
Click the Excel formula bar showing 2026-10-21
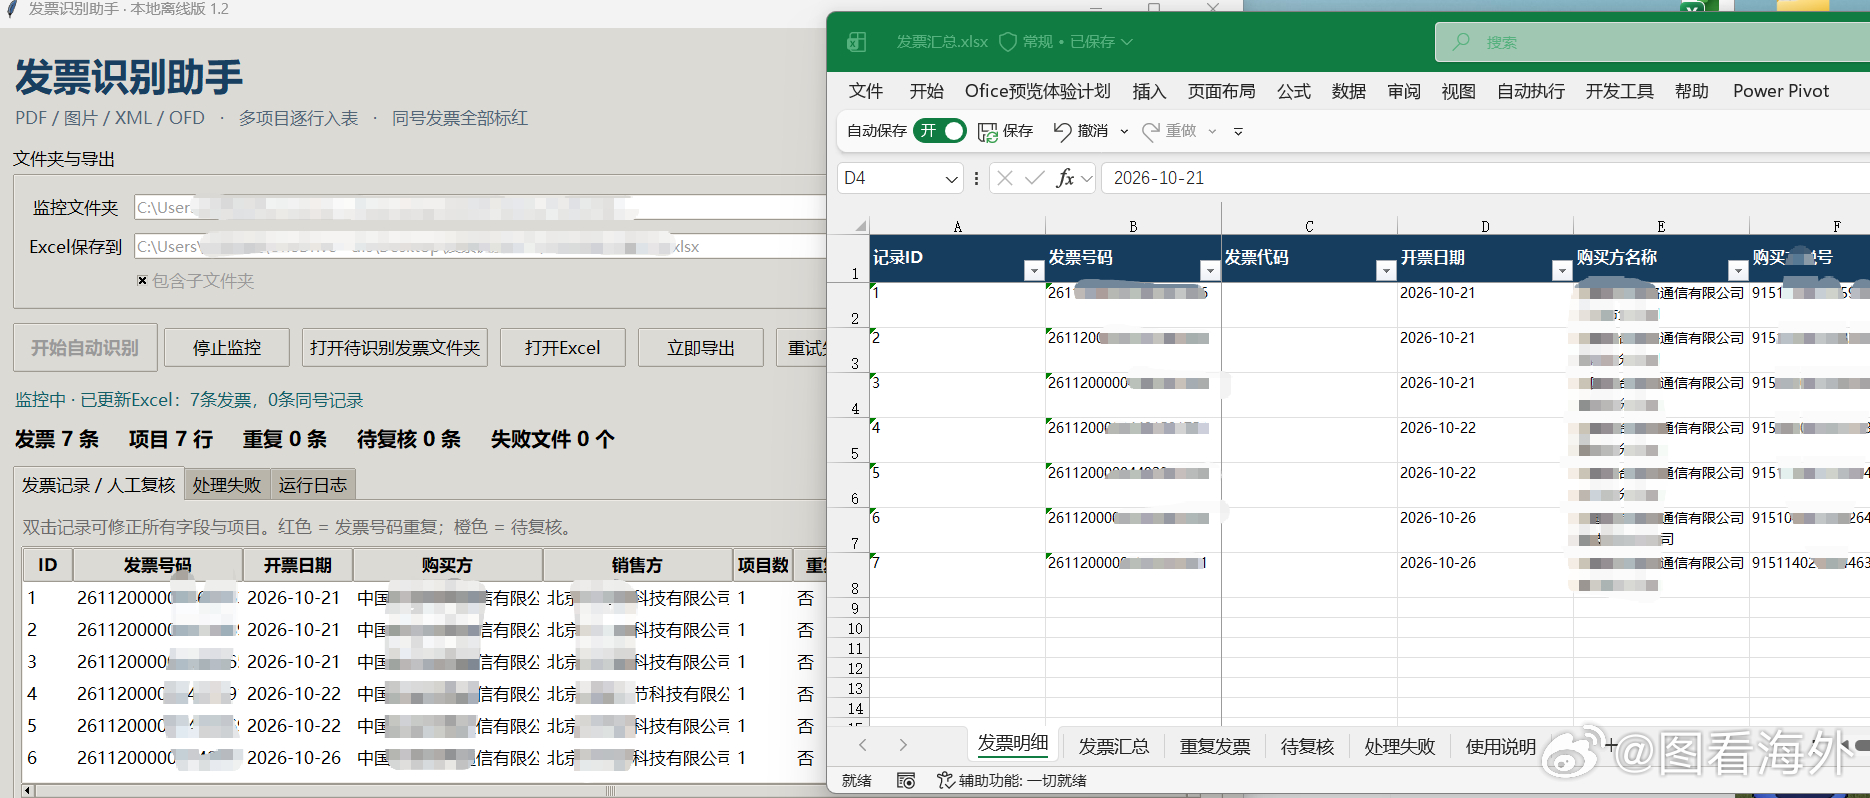point(1485,178)
